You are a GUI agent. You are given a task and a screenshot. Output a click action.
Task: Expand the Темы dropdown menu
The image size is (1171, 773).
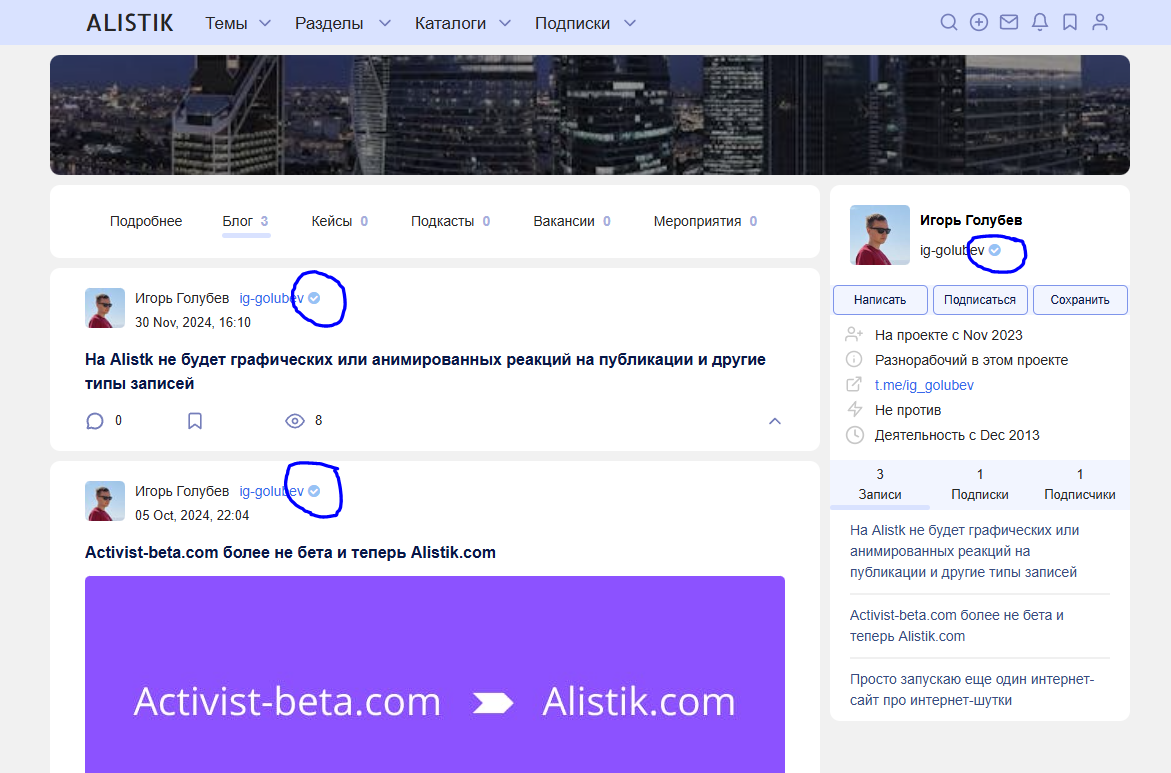coord(238,23)
